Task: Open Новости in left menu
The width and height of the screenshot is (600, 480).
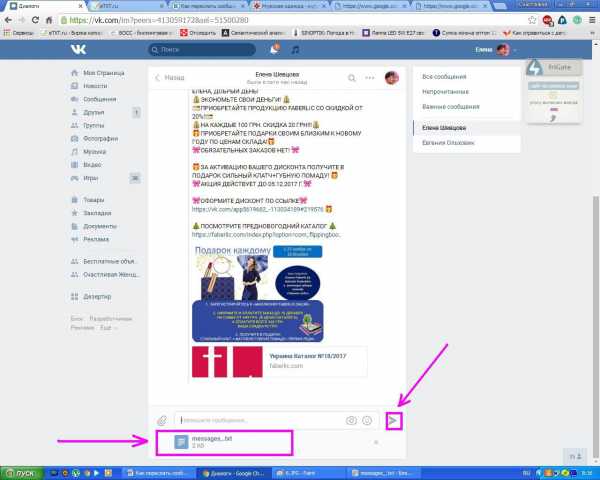Action: pos(95,86)
